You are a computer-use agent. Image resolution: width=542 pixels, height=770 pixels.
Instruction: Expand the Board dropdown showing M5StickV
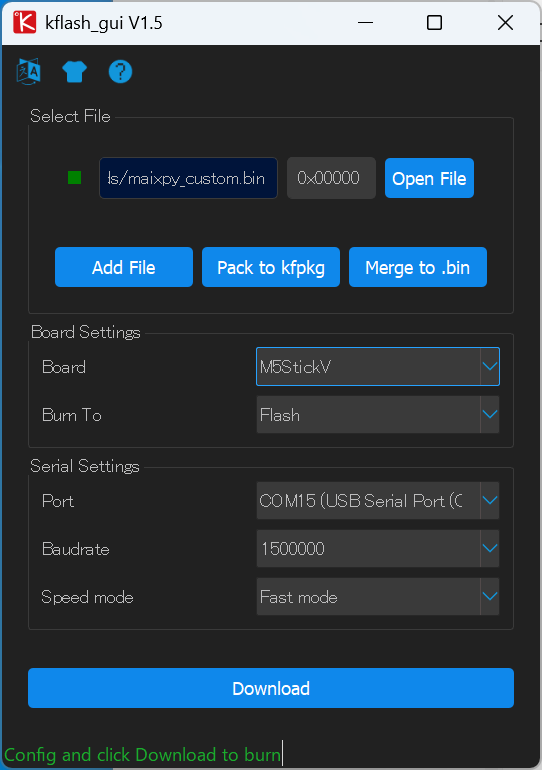378,366
